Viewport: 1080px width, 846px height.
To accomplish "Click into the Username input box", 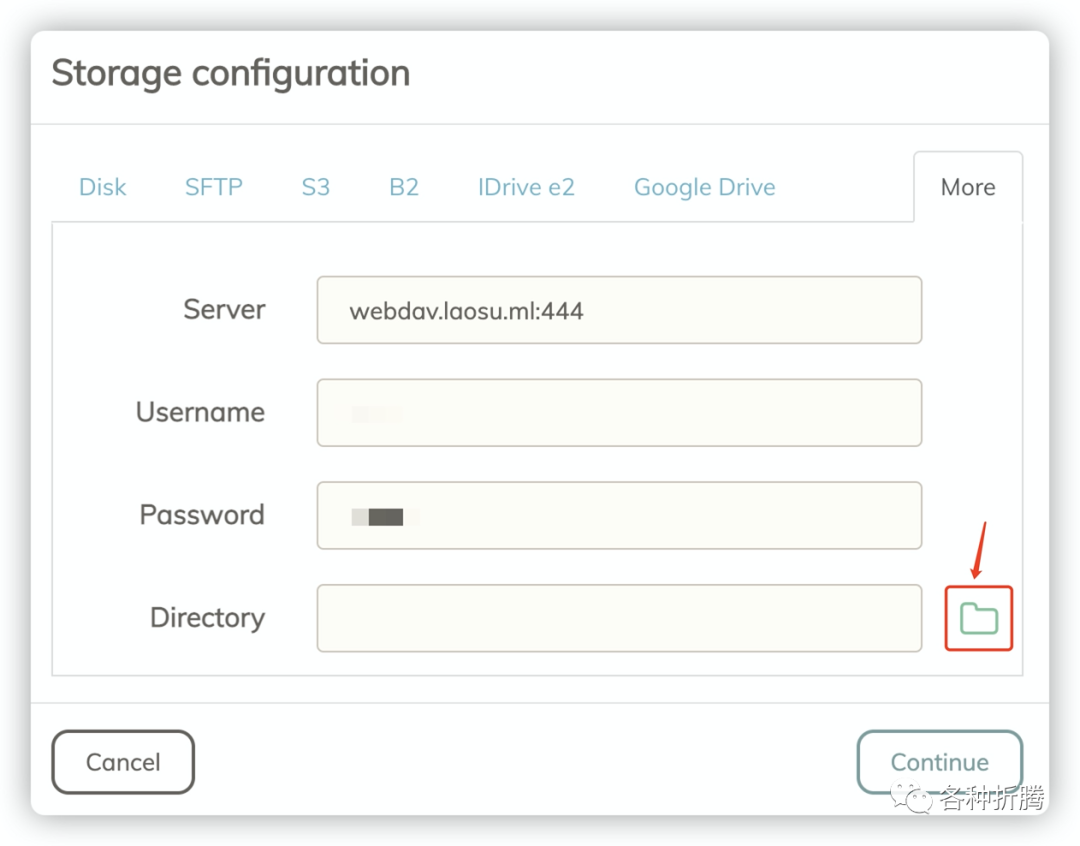I will click(x=619, y=412).
